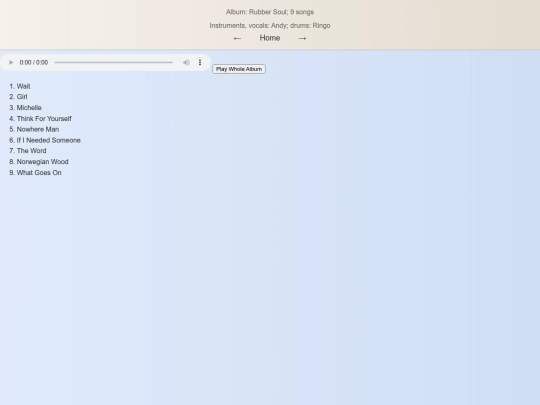Select the song Norwegian Wood
The width and height of the screenshot is (540, 405).
(x=43, y=162)
